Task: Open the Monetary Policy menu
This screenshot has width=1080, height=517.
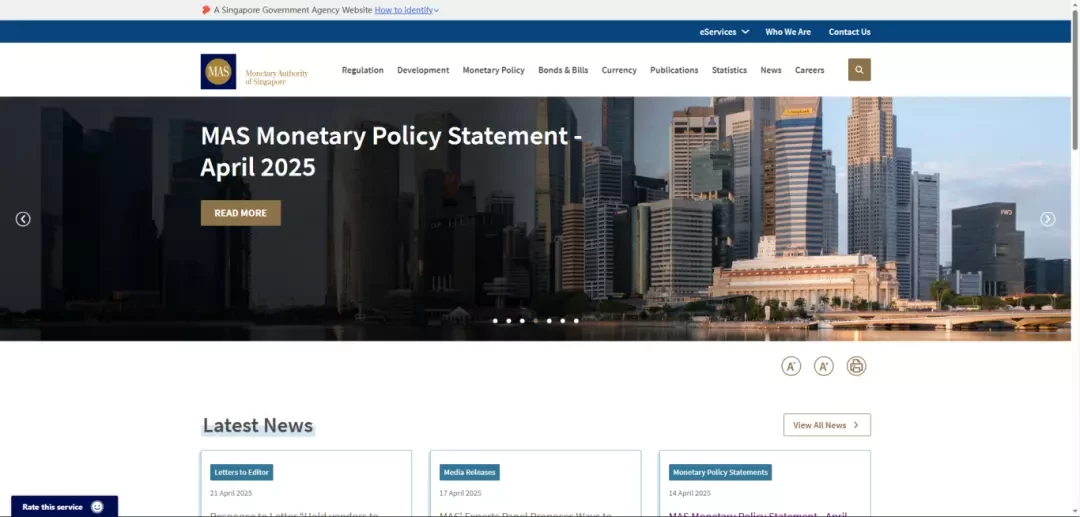Action: point(493,70)
